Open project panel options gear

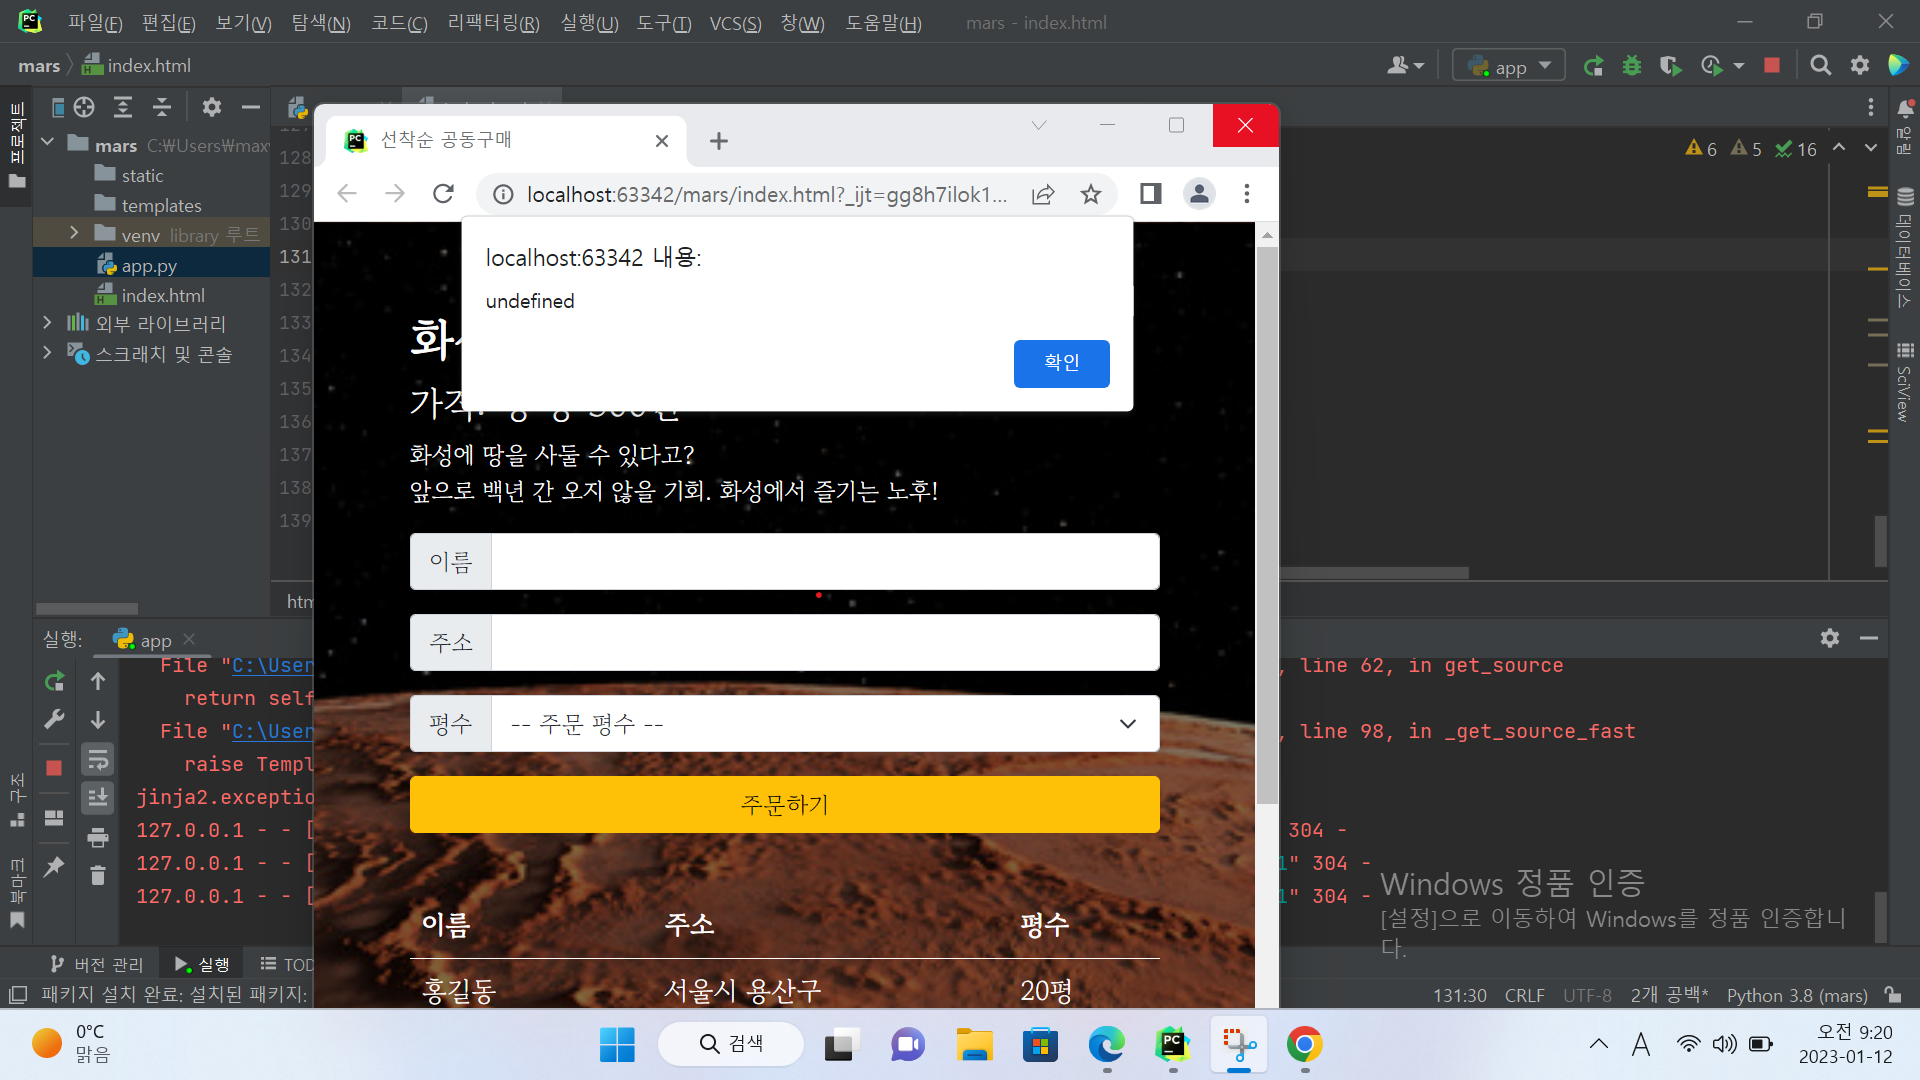(211, 107)
